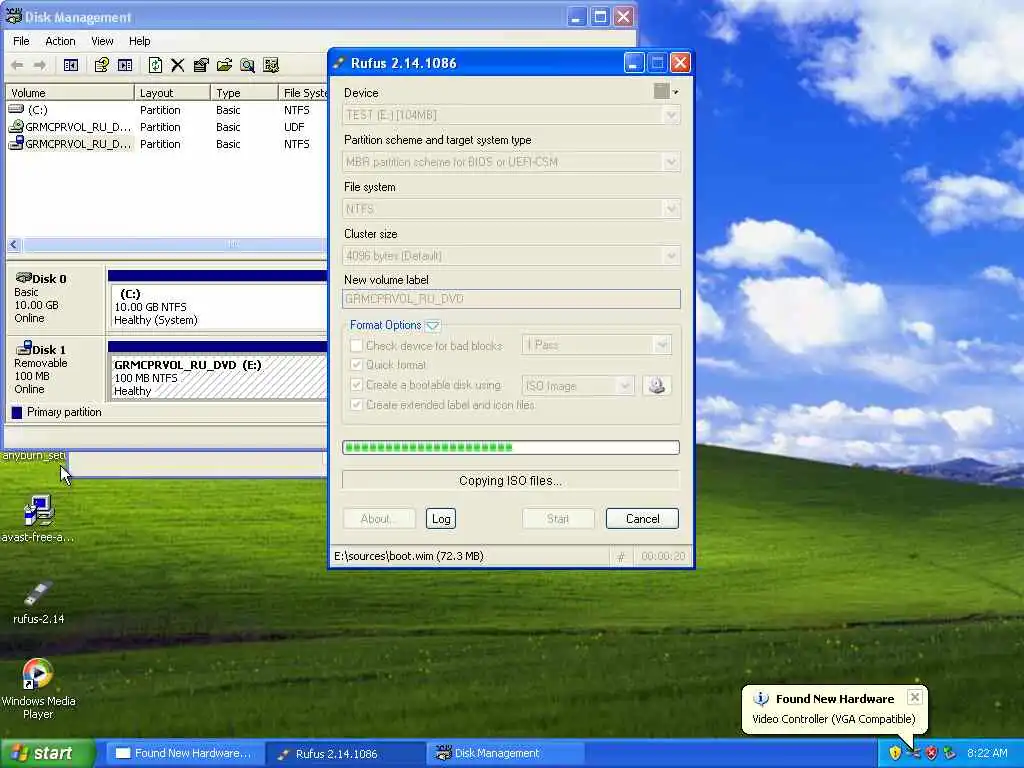Viewport: 1024px width, 768px height.
Task: Open the Help icon in Disk Management toolbar
Action: [x=101, y=65]
